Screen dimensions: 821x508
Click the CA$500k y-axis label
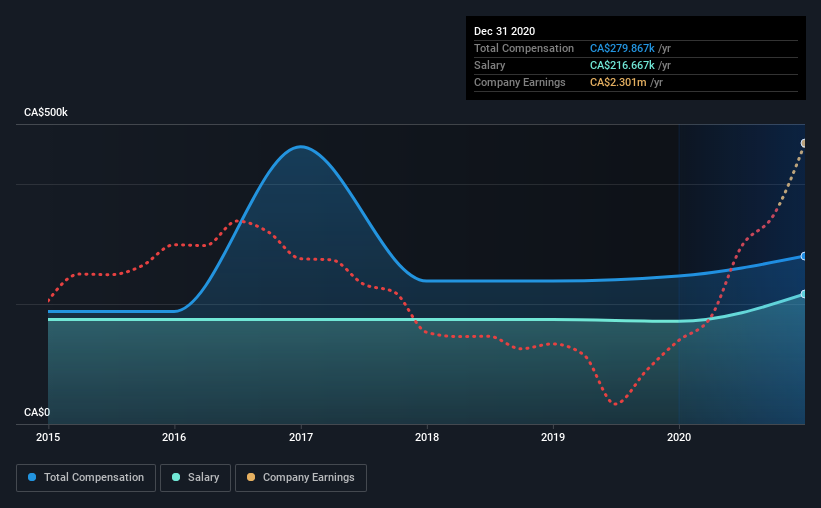(x=46, y=112)
